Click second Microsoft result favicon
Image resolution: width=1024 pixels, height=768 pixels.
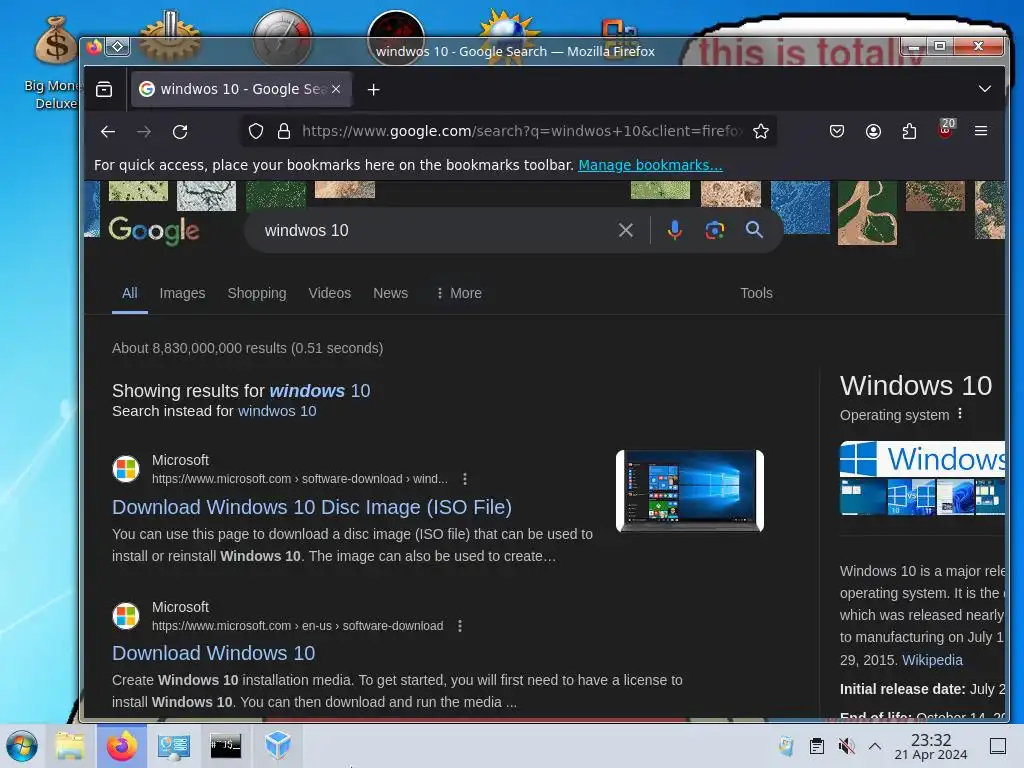click(125, 616)
